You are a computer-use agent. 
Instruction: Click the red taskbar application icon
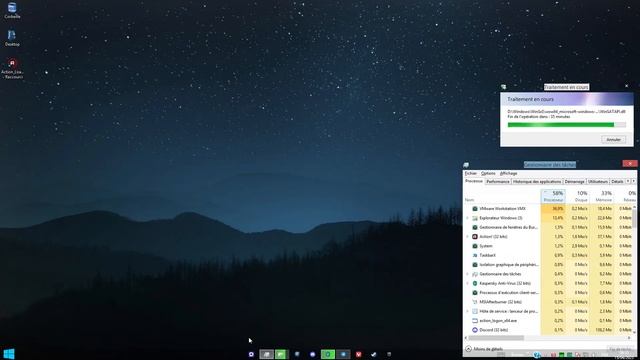[358, 354]
